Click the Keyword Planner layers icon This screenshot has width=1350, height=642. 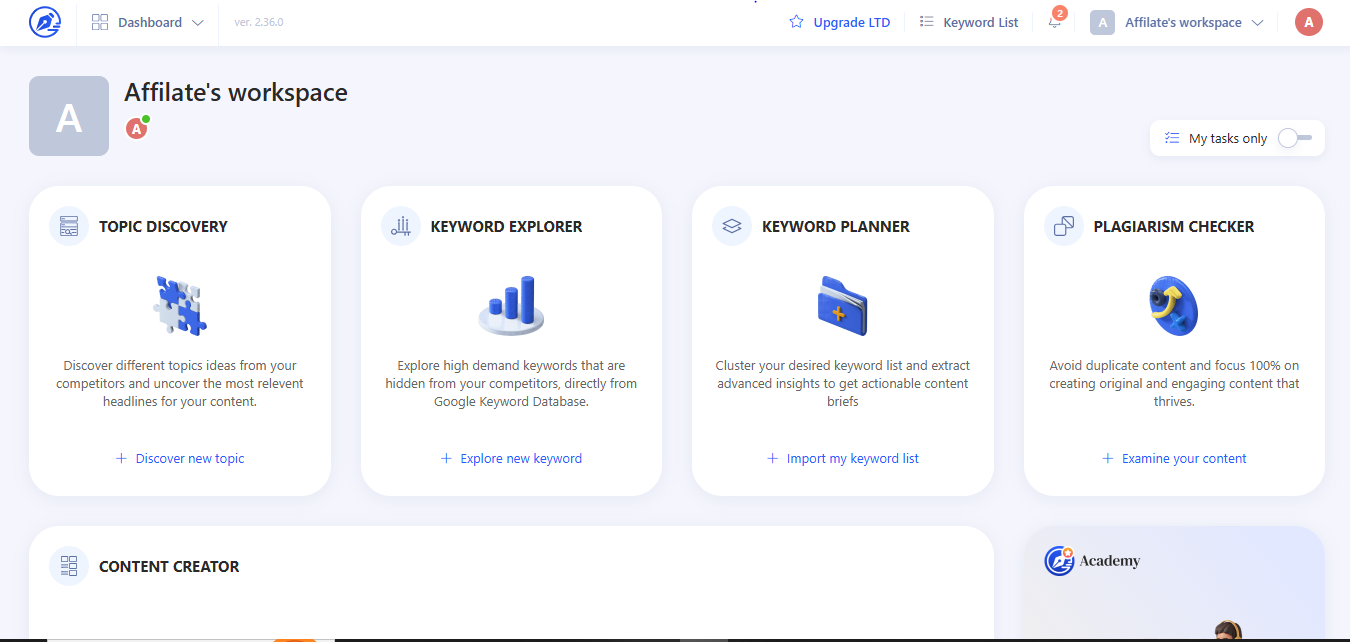[x=732, y=226]
